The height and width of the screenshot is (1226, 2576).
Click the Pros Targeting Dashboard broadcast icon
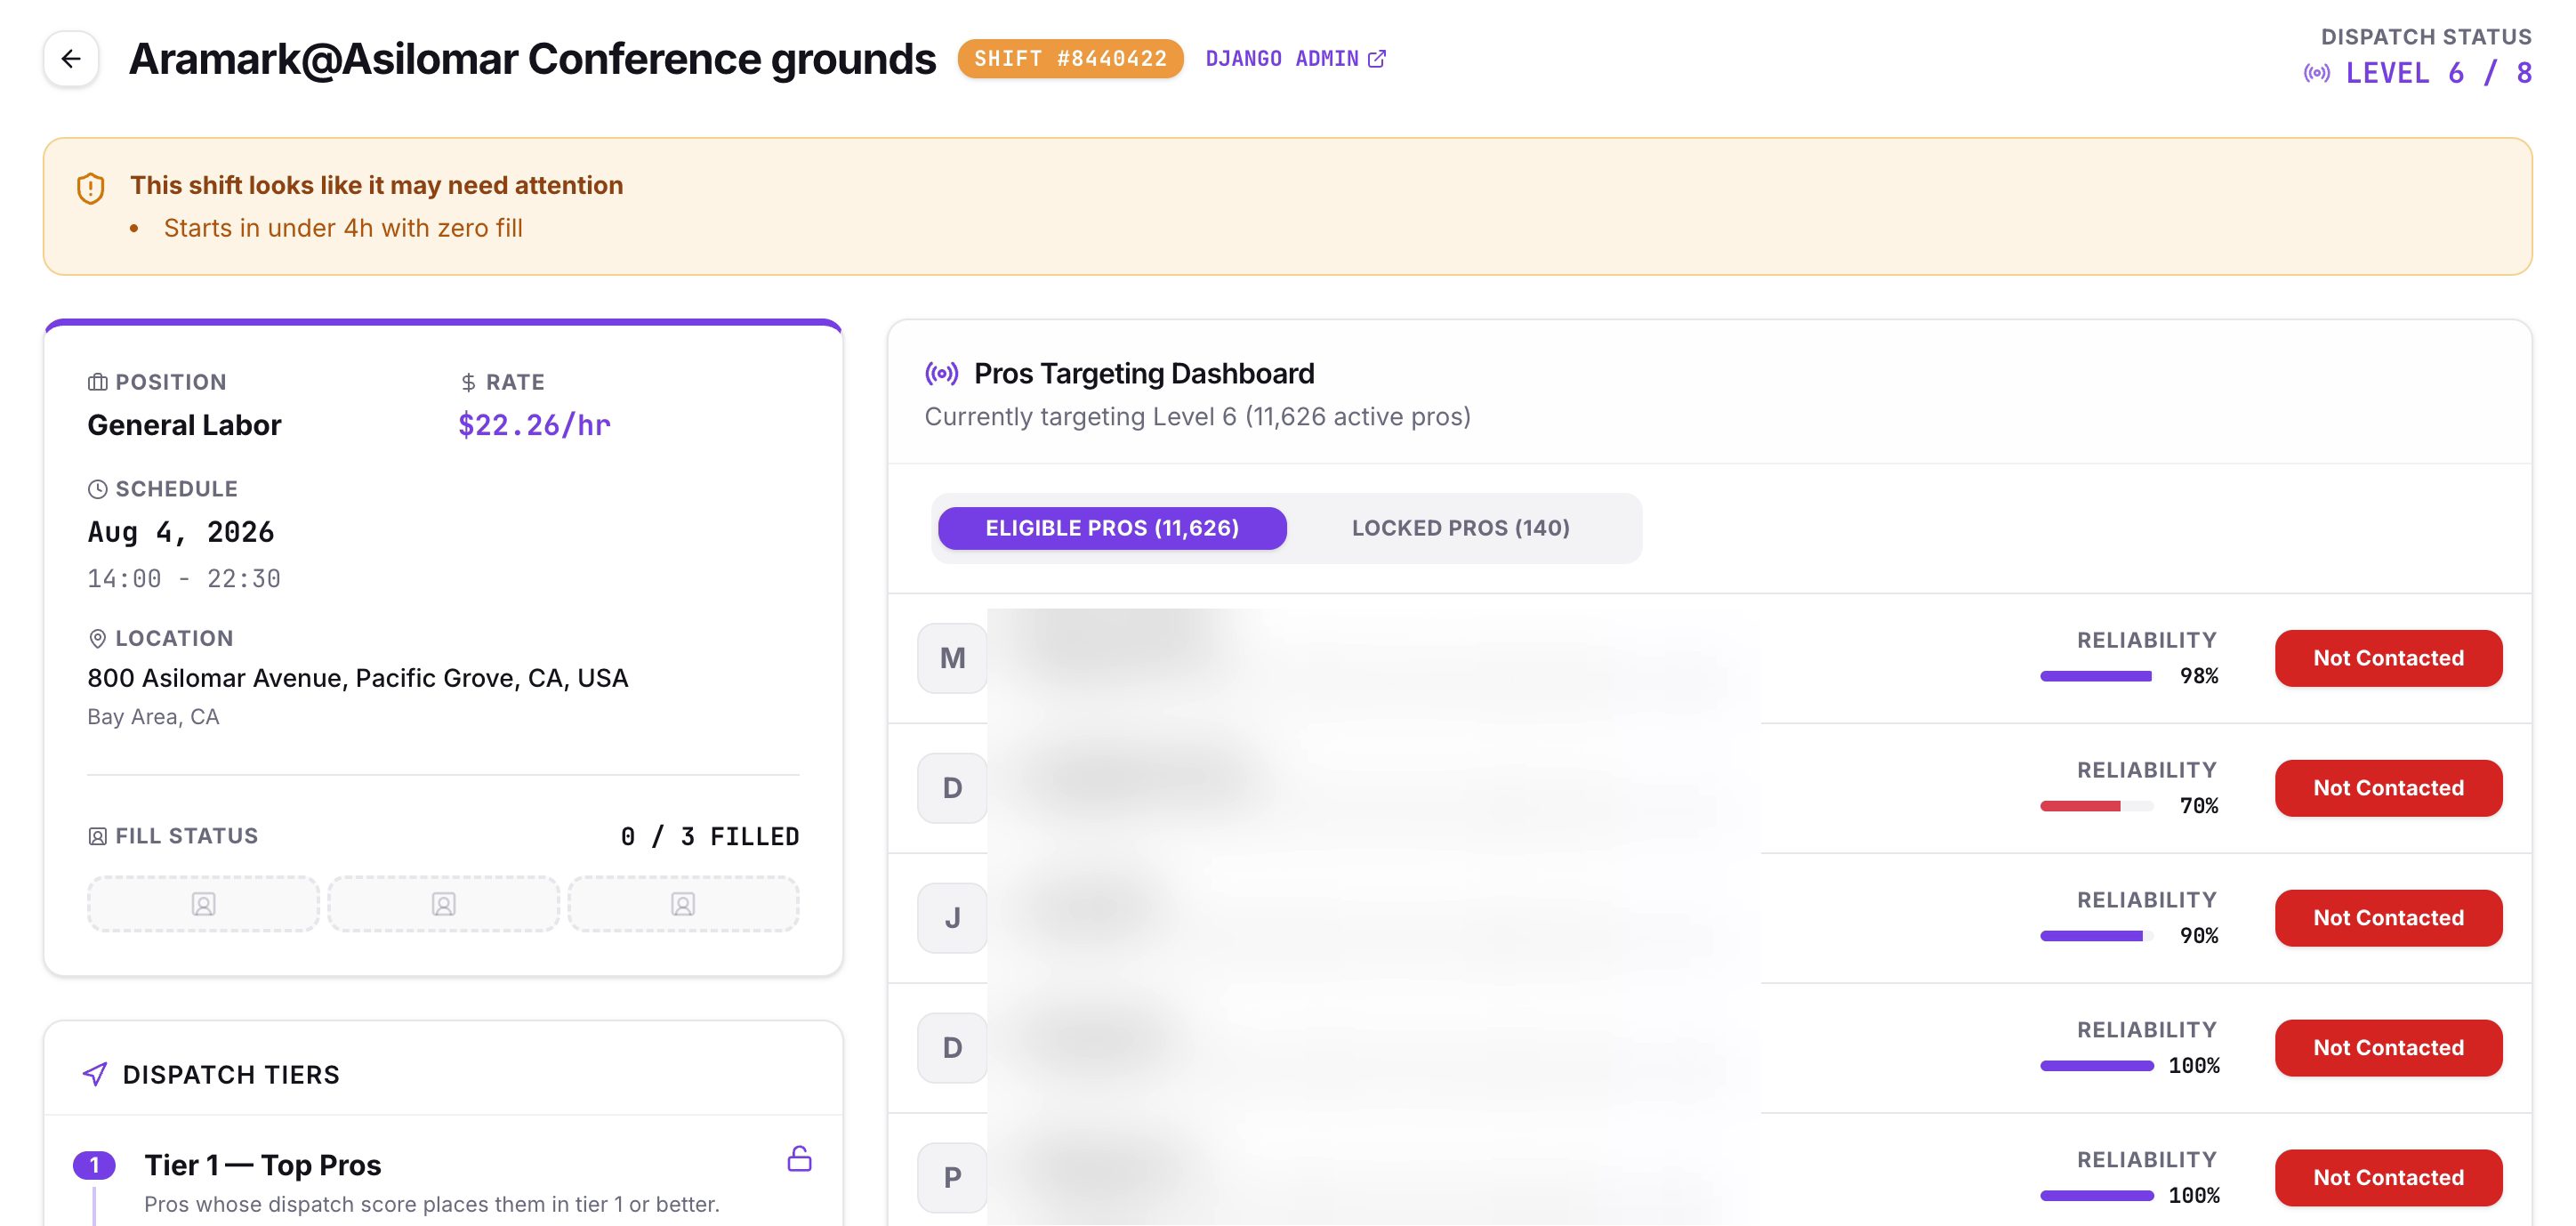point(941,373)
